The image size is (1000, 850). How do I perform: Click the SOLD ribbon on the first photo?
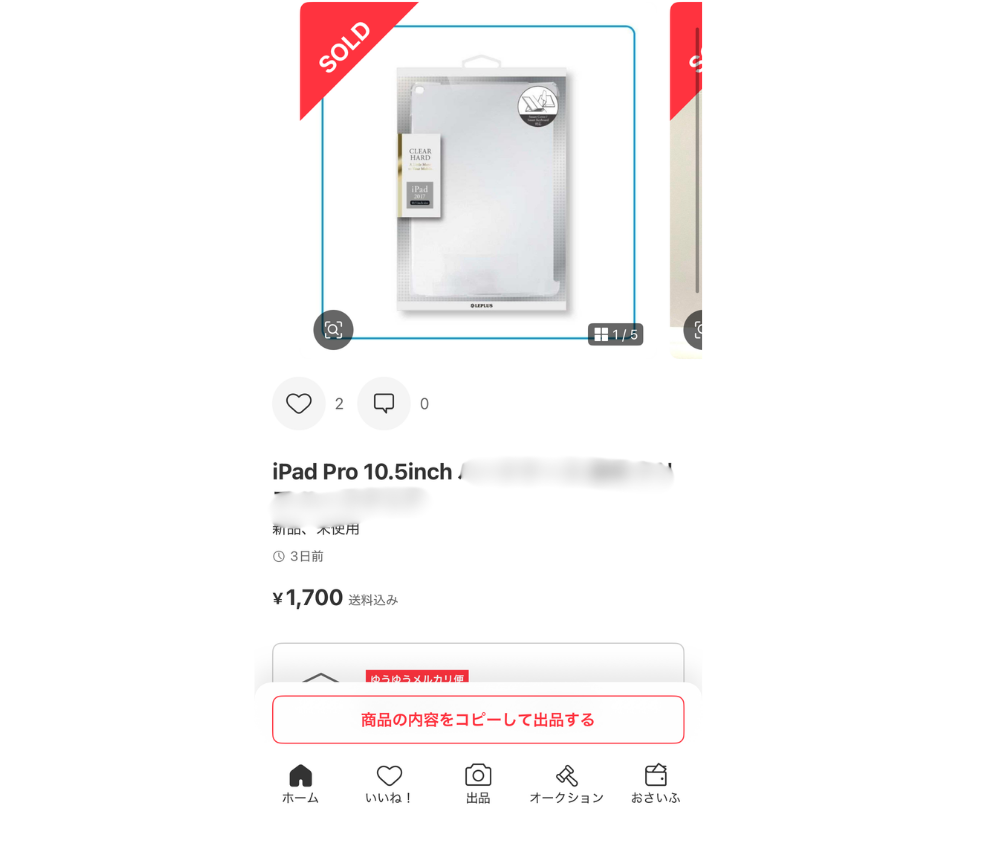pyautogui.click(x=345, y=46)
